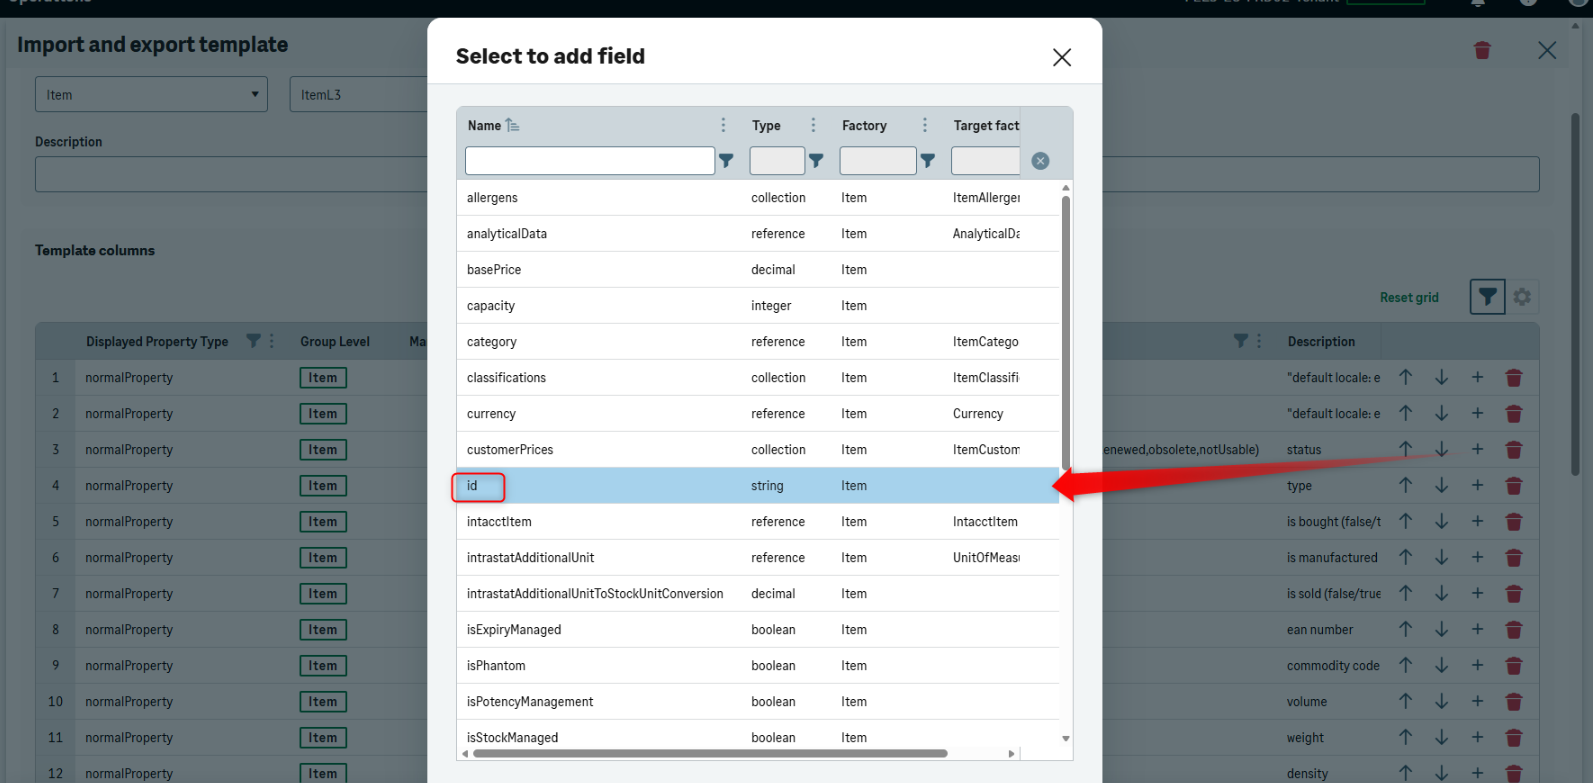The image size is (1593, 783).
Task: Open Name column filter funnel icon
Action: click(x=726, y=161)
